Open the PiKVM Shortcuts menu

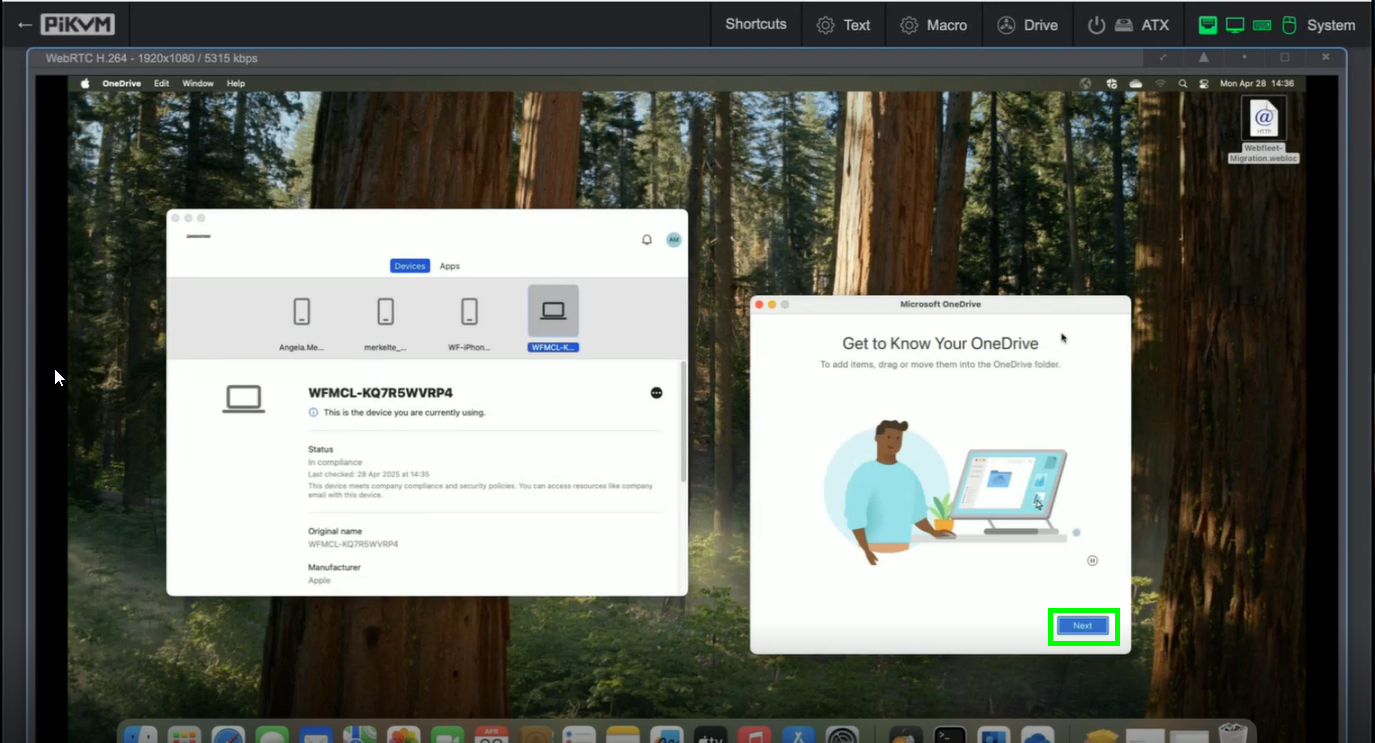click(756, 24)
